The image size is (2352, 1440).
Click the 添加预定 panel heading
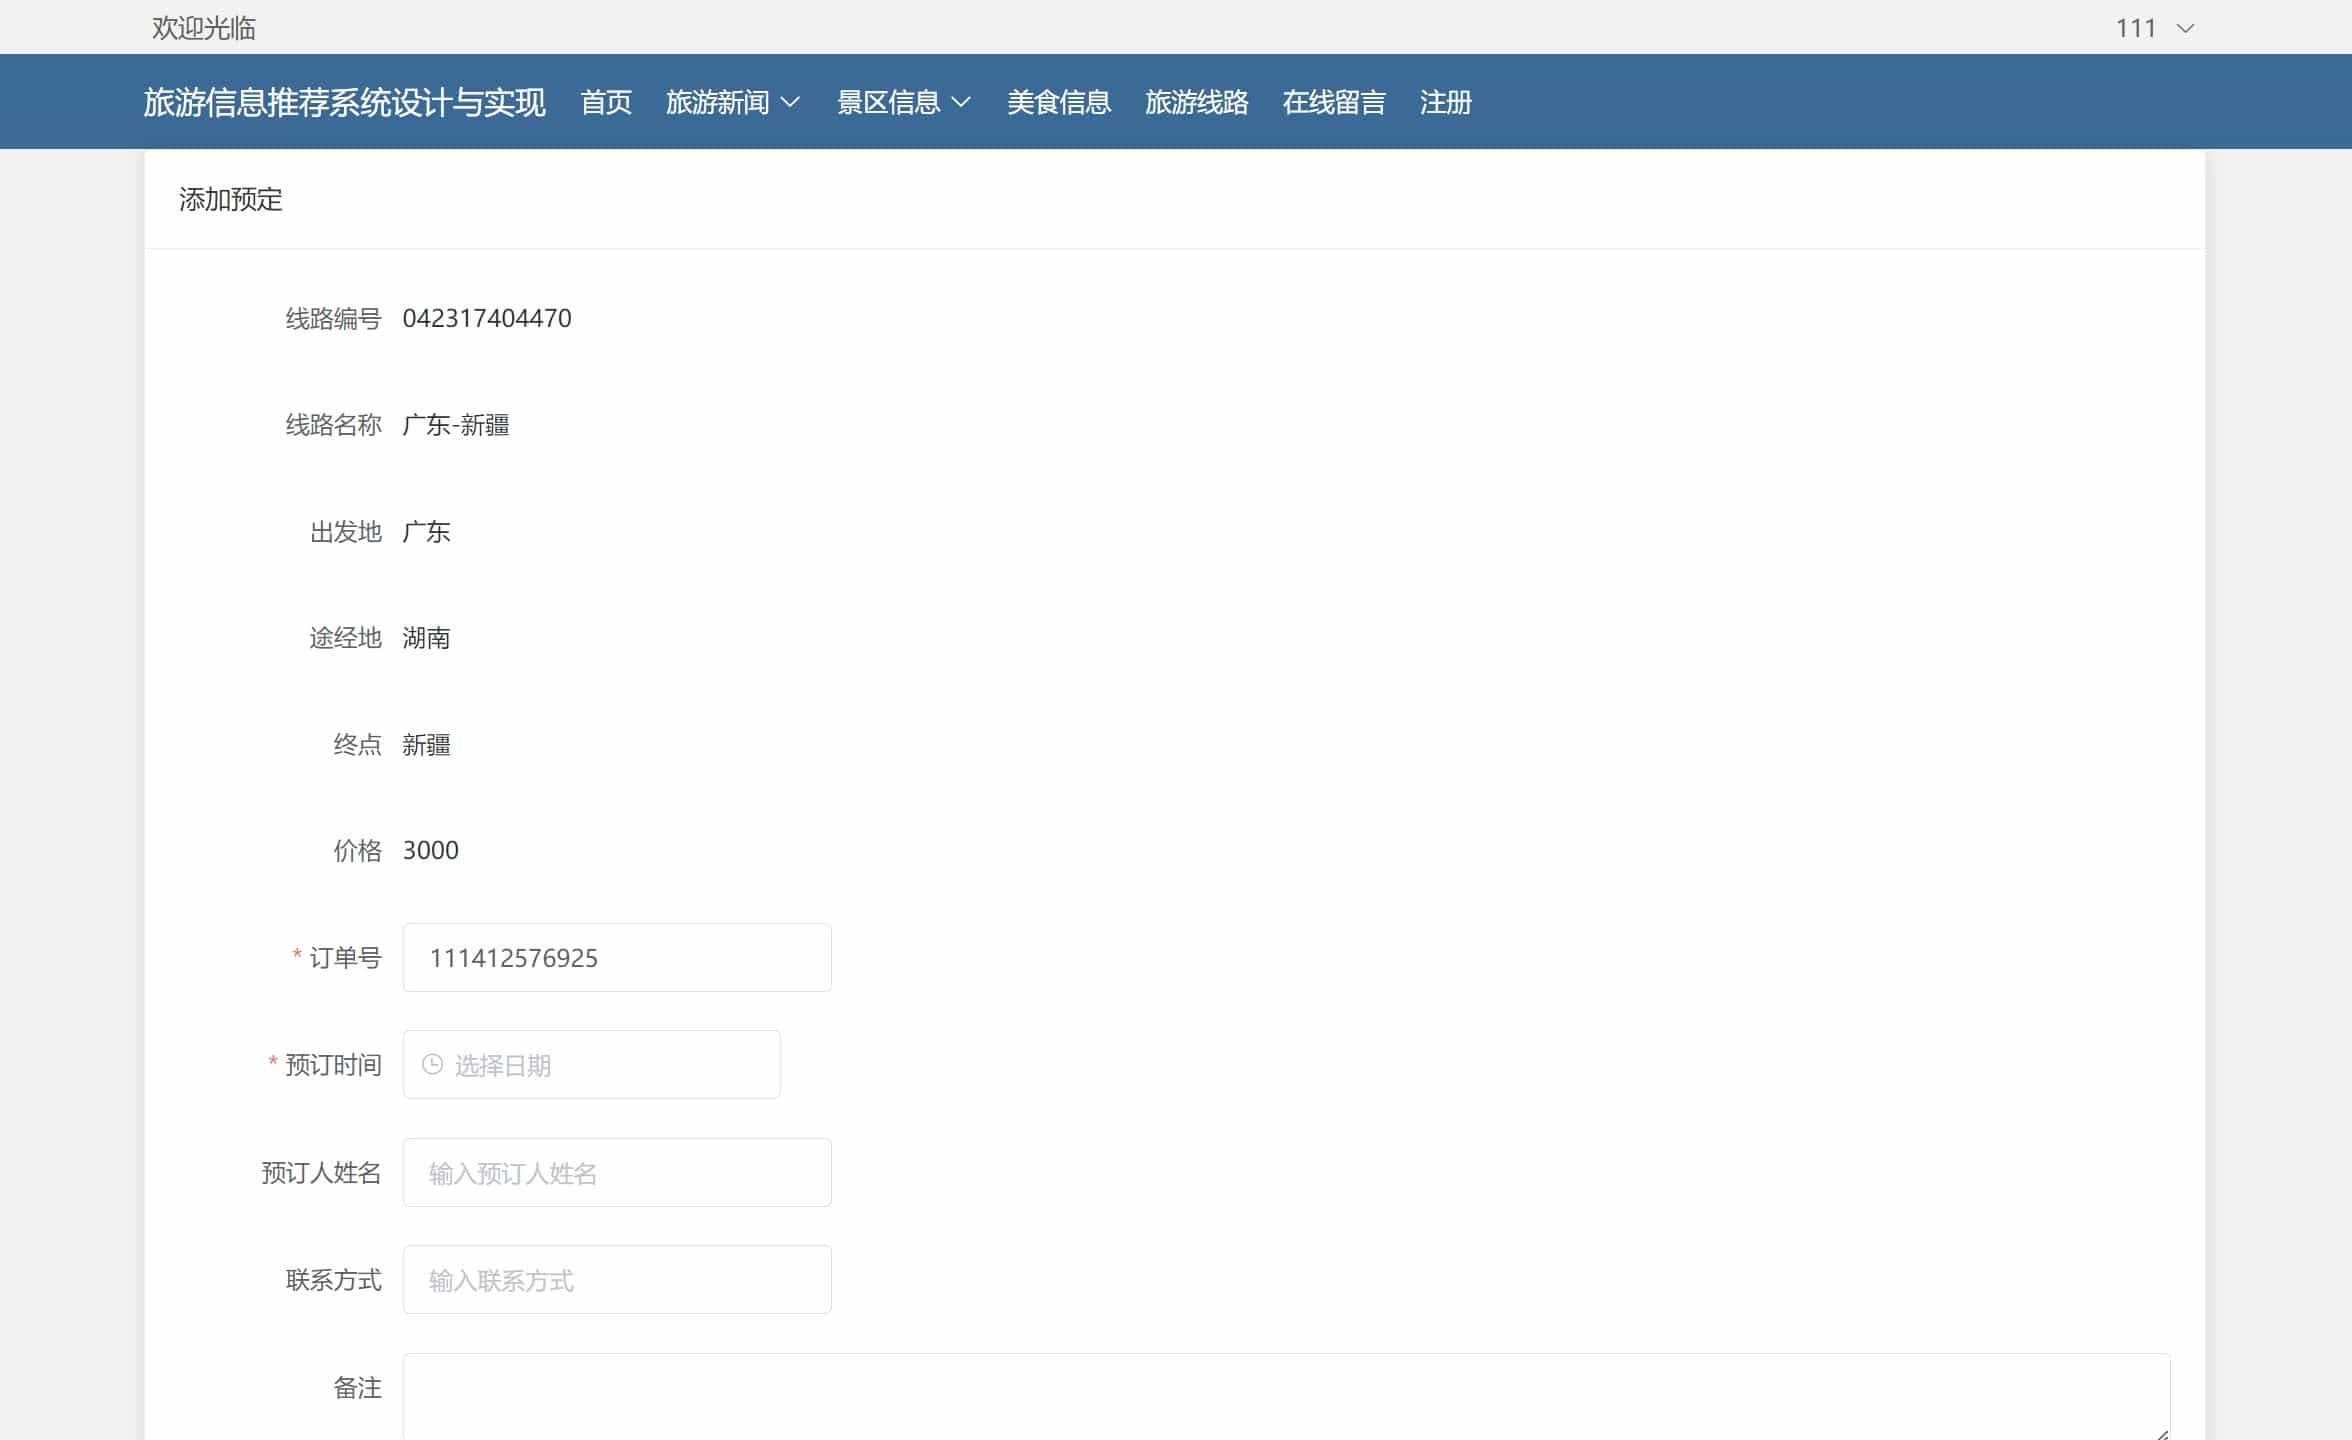pyautogui.click(x=231, y=199)
